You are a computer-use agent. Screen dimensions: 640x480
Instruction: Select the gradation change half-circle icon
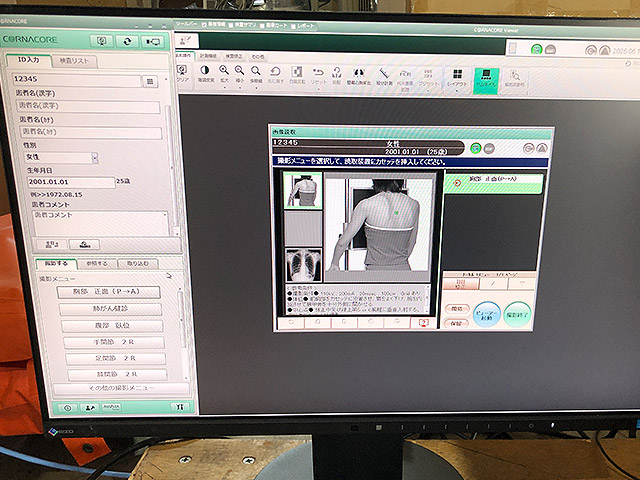205,70
